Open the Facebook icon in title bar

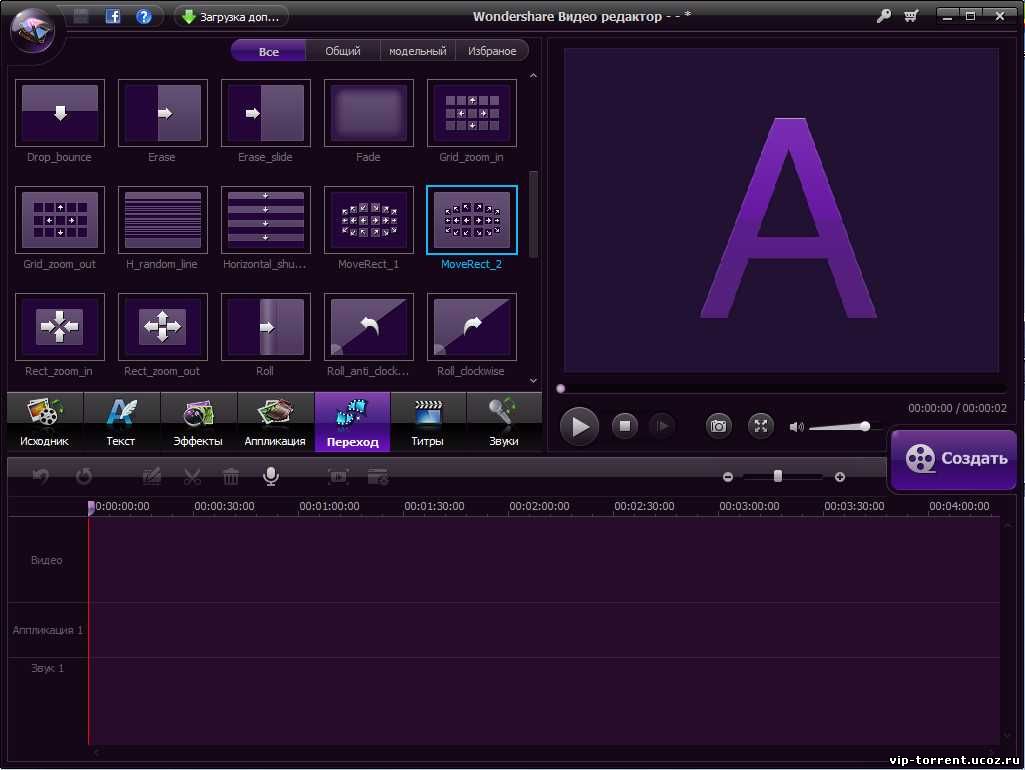113,16
